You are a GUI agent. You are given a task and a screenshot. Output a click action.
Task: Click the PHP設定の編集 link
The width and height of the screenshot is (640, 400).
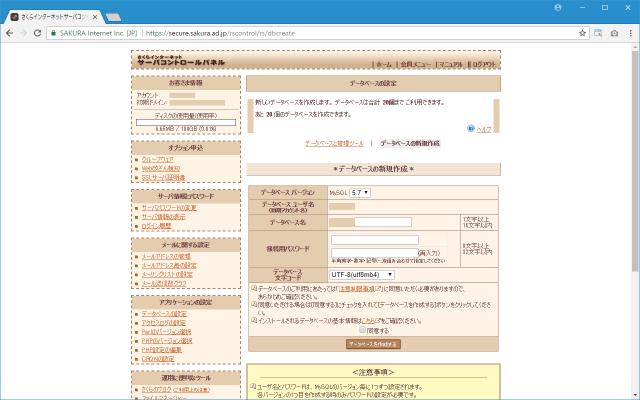pos(162,350)
